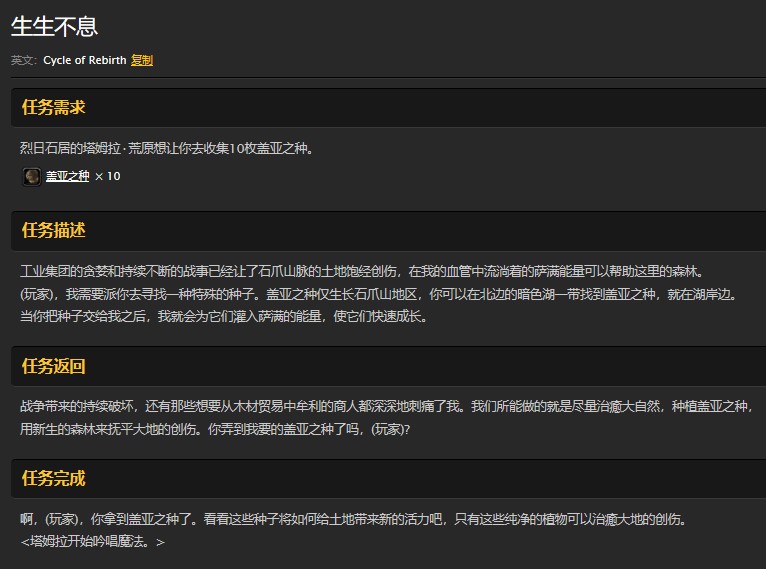Image resolution: width=766 pixels, height=569 pixels.
Task: Collapse the 任务需求 section header
Action: 54,107
